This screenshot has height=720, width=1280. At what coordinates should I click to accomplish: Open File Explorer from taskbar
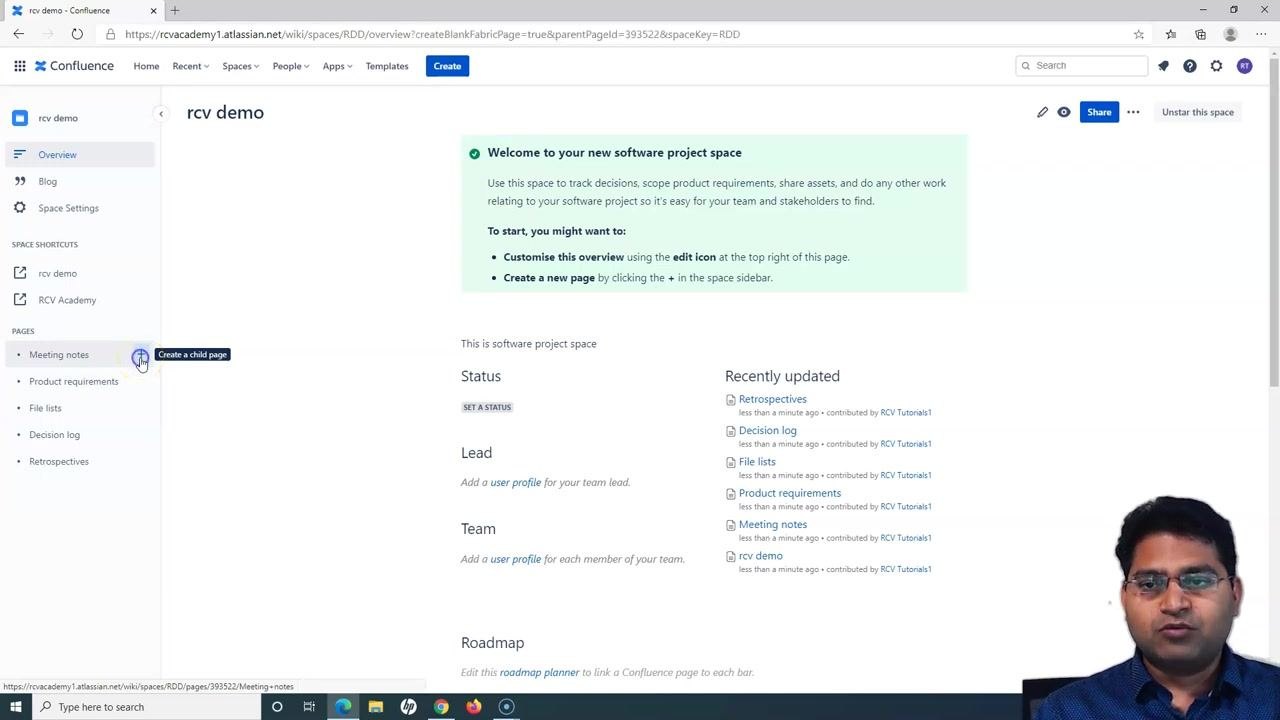click(376, 707)
